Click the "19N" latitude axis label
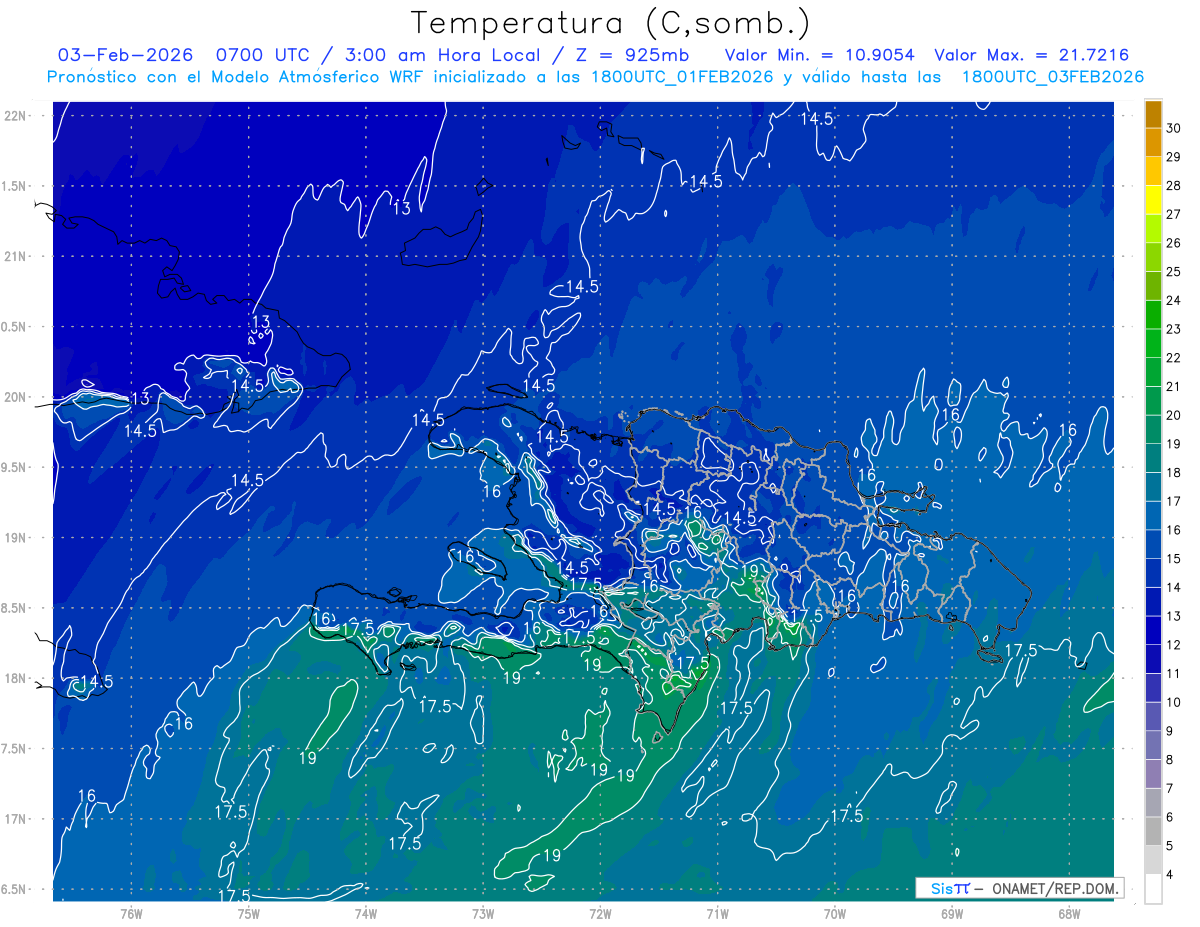 pos(16,538)
